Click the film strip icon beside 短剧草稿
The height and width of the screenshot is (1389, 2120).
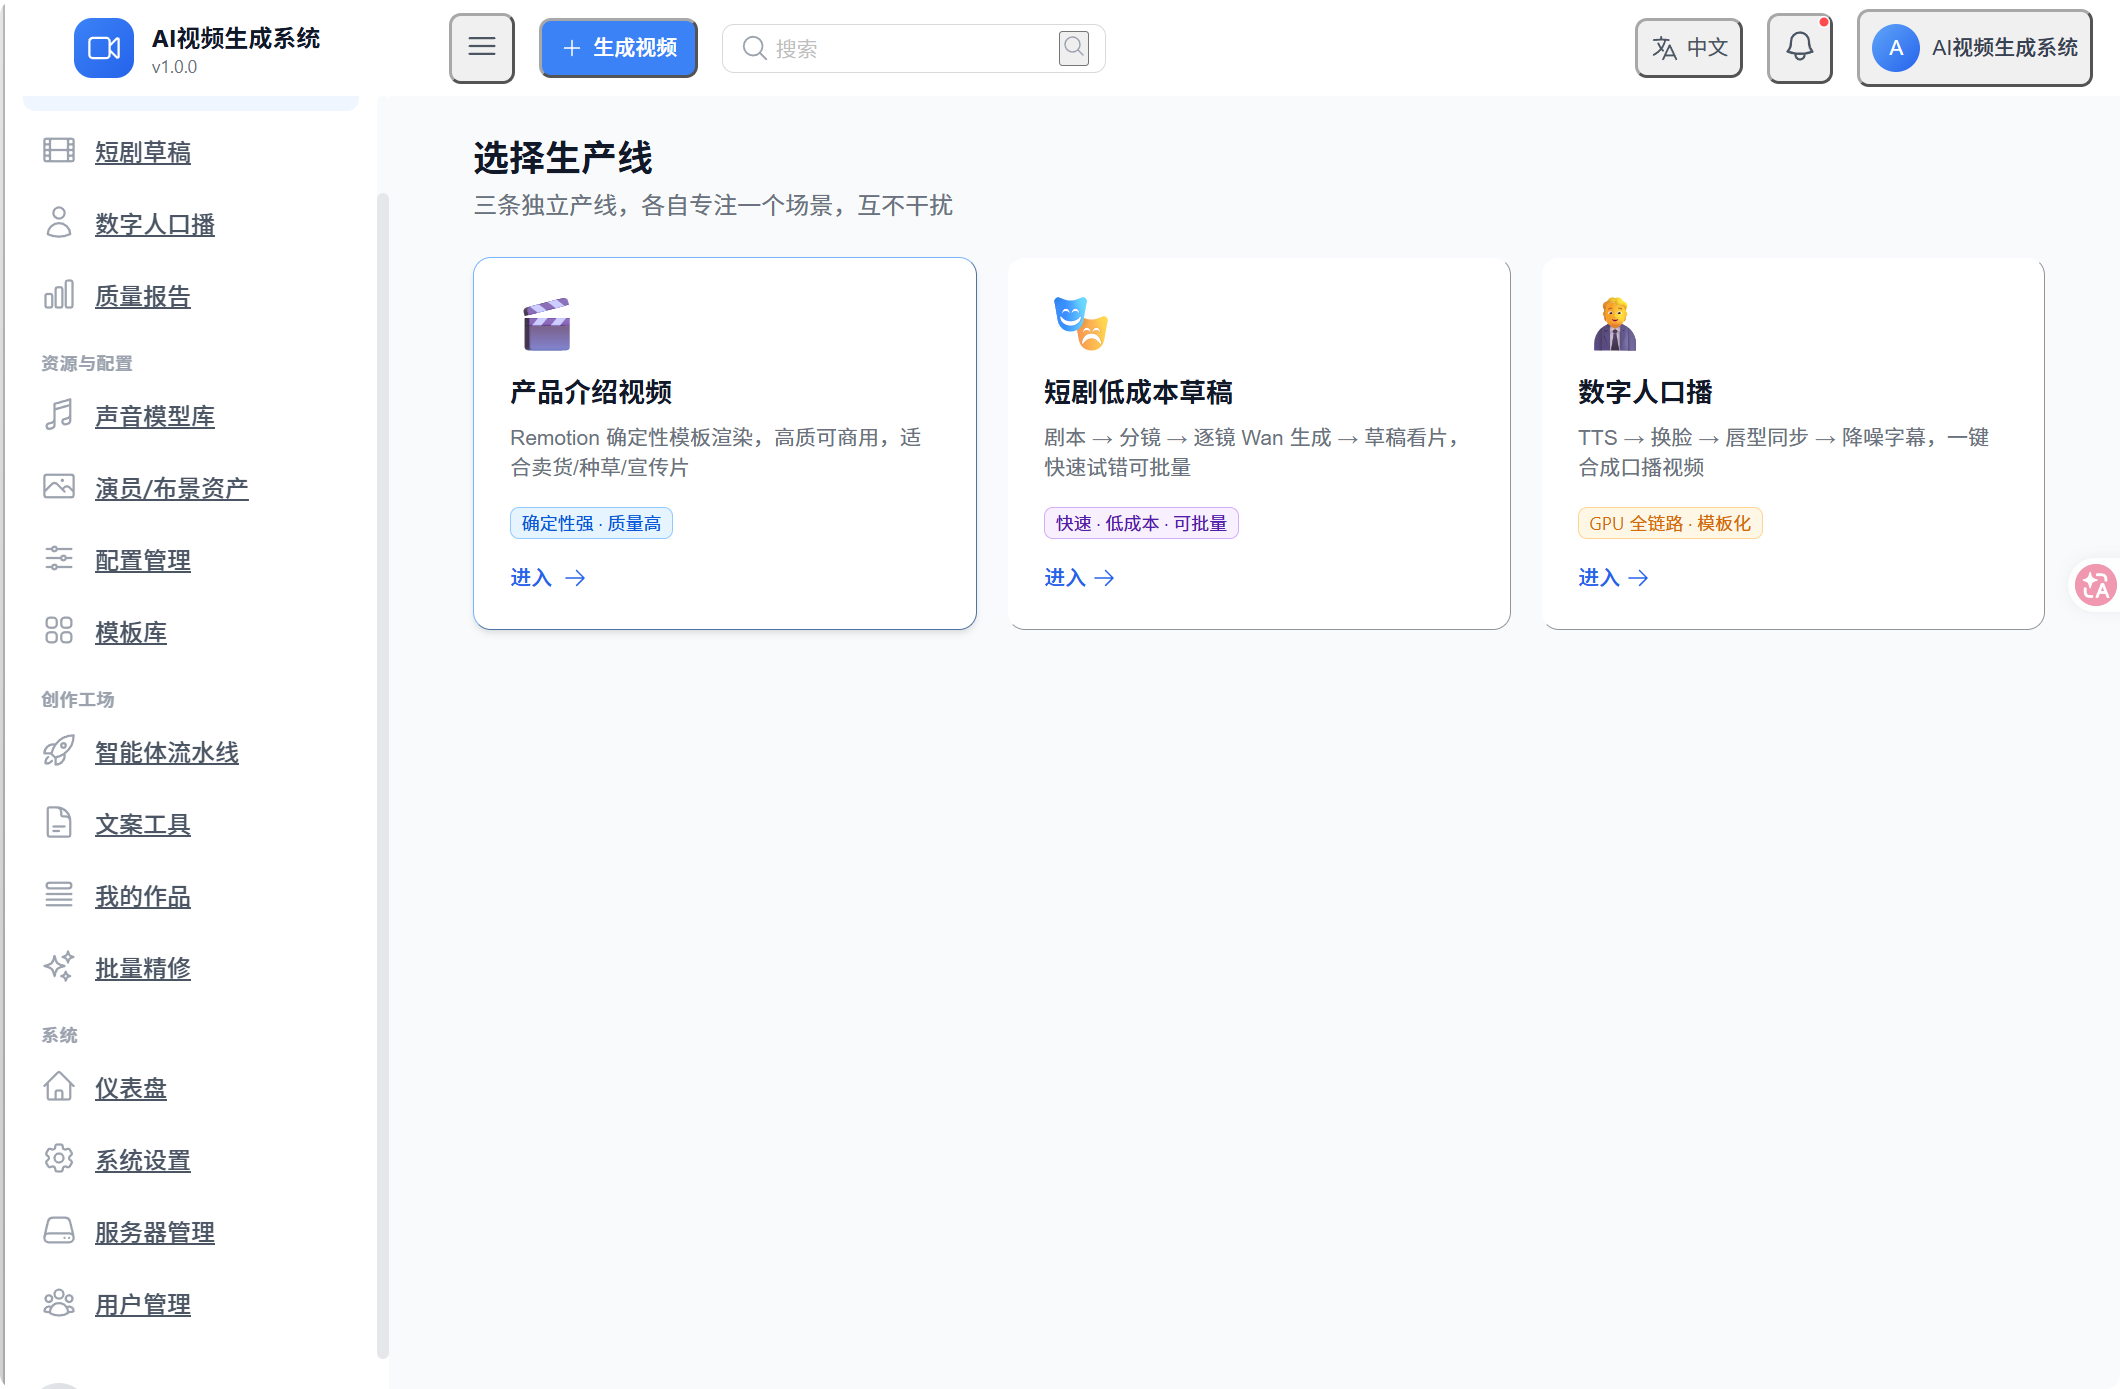pyautogui.click(x=59, y=151)
